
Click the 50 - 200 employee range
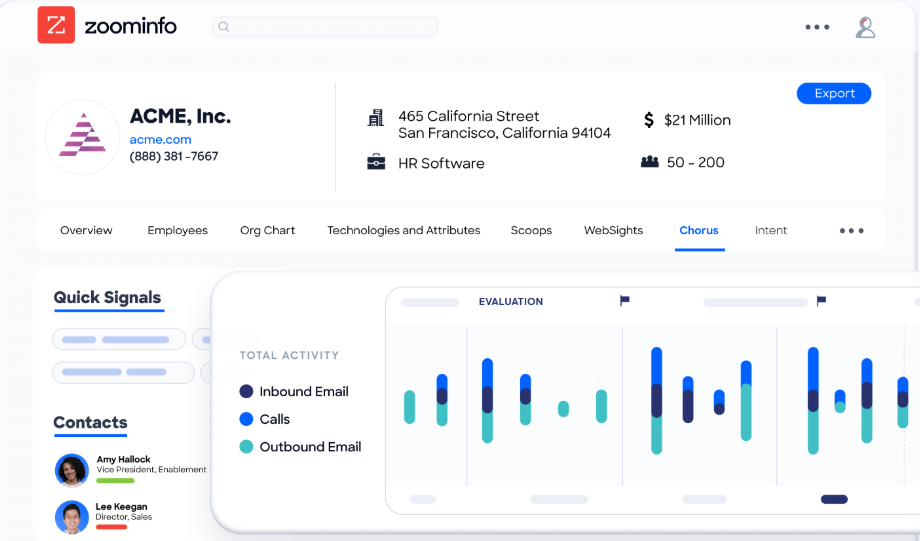tap(695, 162)
